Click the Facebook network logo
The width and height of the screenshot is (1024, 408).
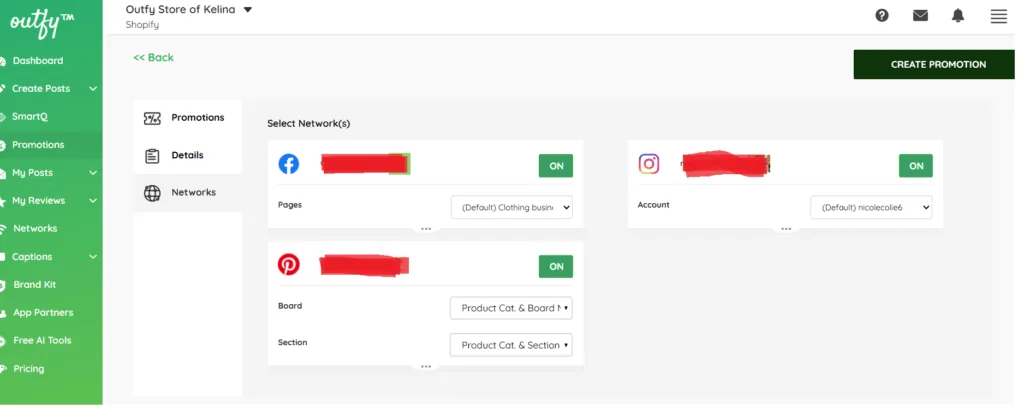(288, 165)
